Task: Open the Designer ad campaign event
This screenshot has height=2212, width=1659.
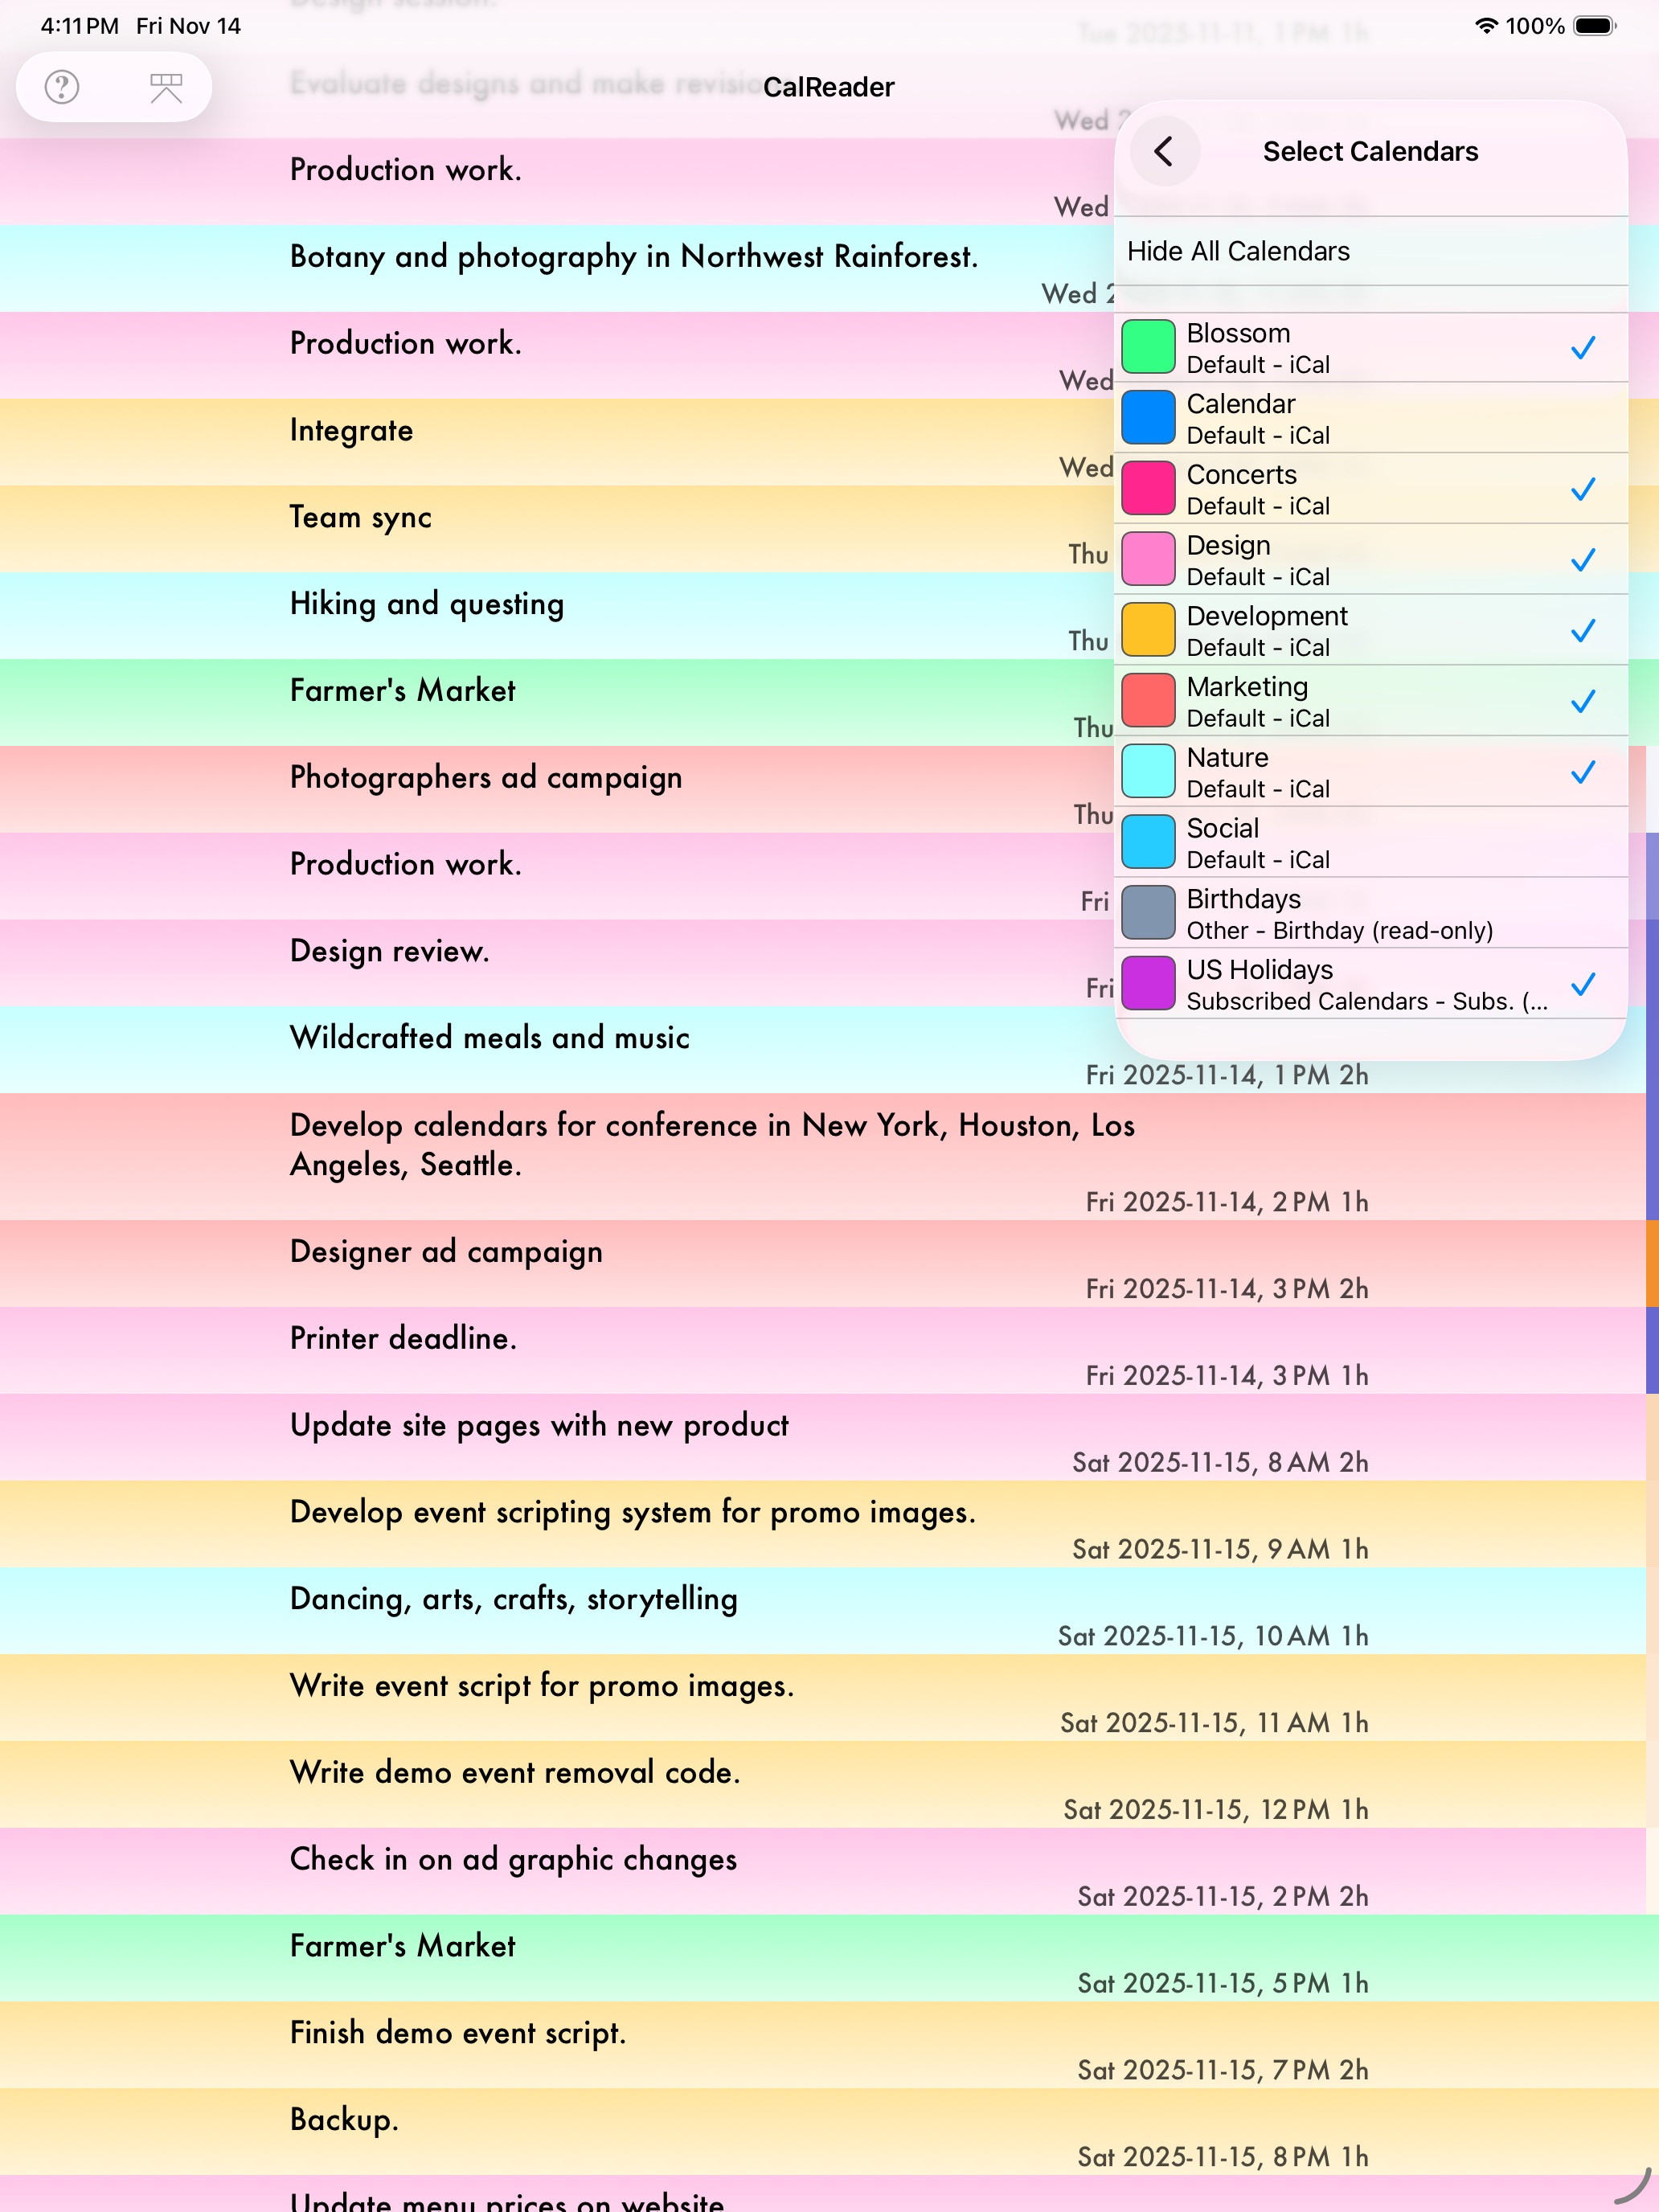Action: [x=823, y=1264]
